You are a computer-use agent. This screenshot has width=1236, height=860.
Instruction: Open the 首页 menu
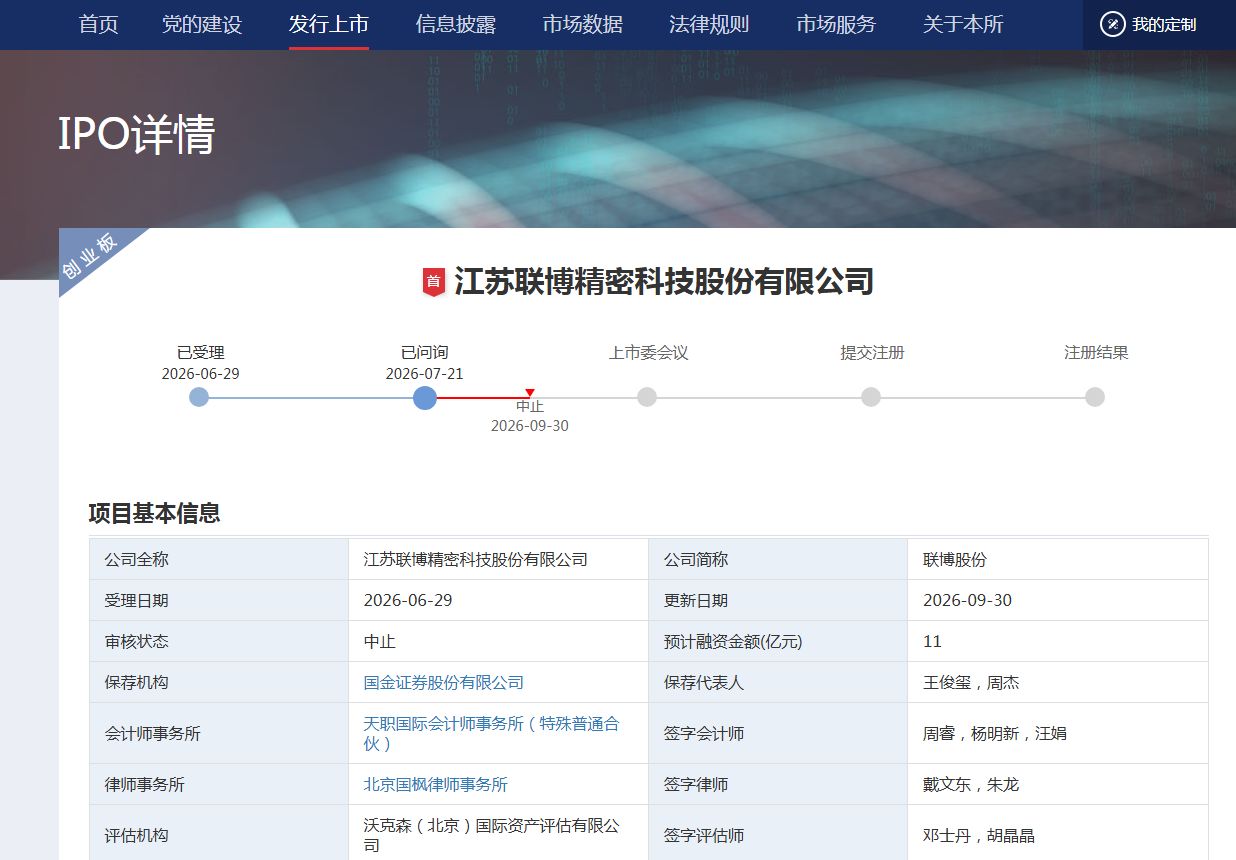[x=99, y=24]
